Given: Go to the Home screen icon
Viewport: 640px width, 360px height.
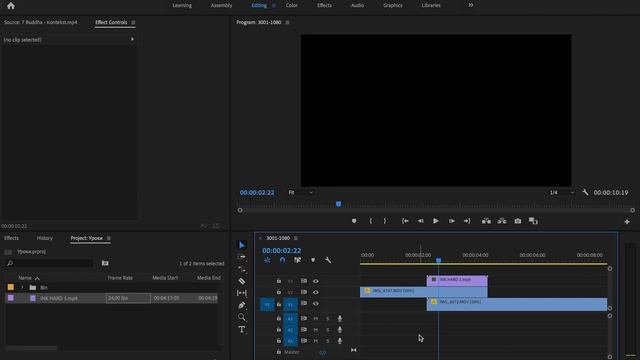Looking at the screenshot, I should (11, 6).
